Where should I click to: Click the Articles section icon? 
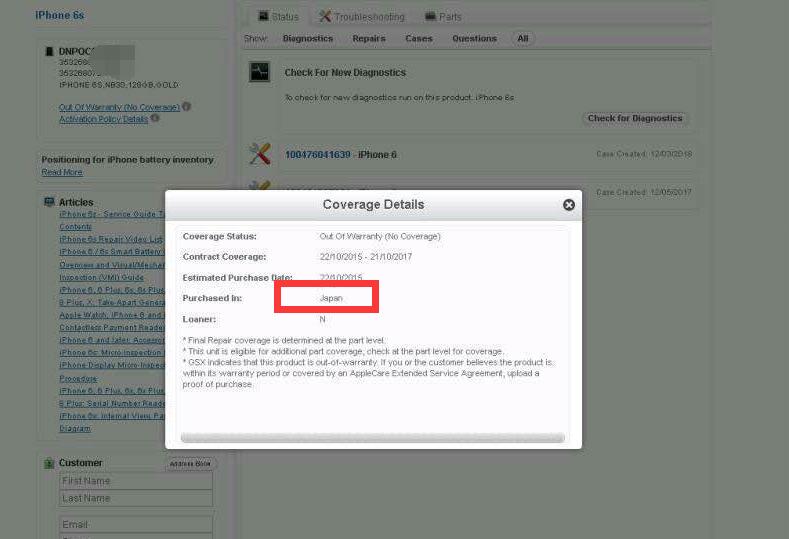[49, 202]
